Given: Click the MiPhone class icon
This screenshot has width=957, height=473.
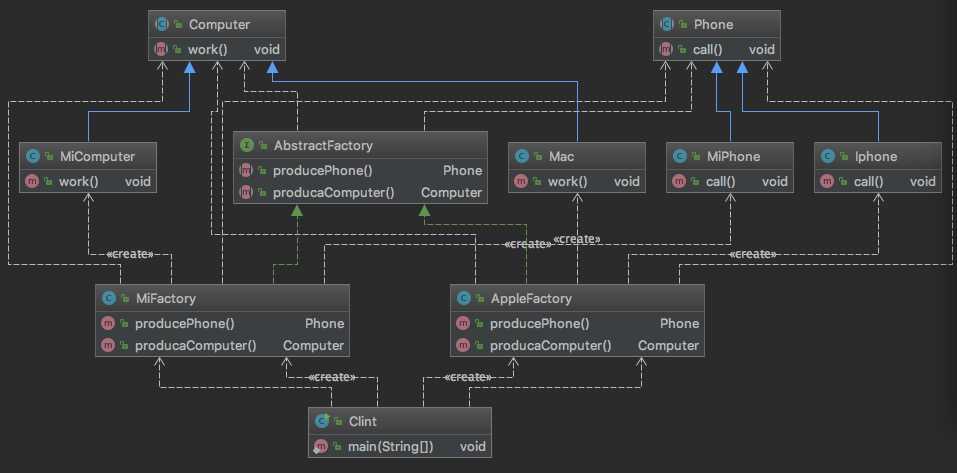Looking at the screenshot, I should (x=680, y=156).
